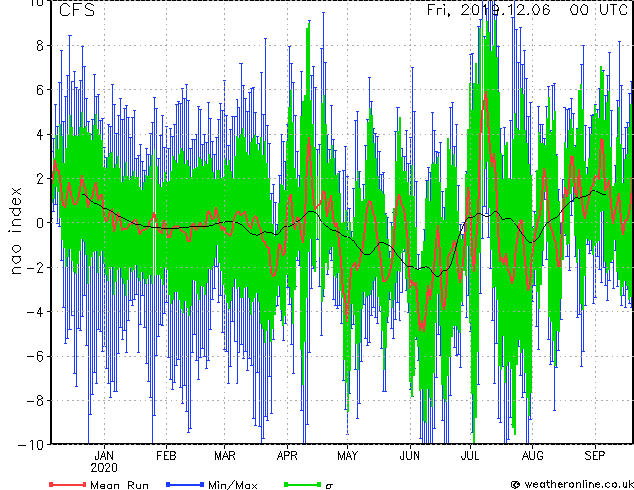Click the MAR month label
This screenshot has width=634, height=490.
(225, 456)
